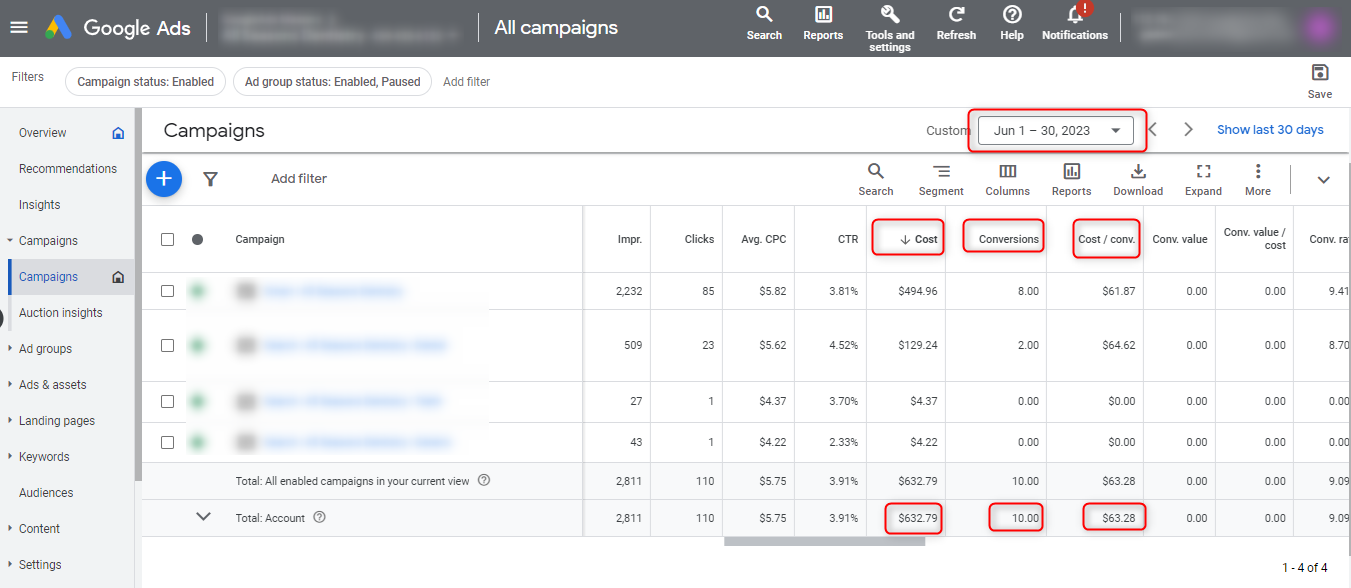
Task: Click the Campaign status: Enabled filter chip
Action: click(x=145, y=82)
